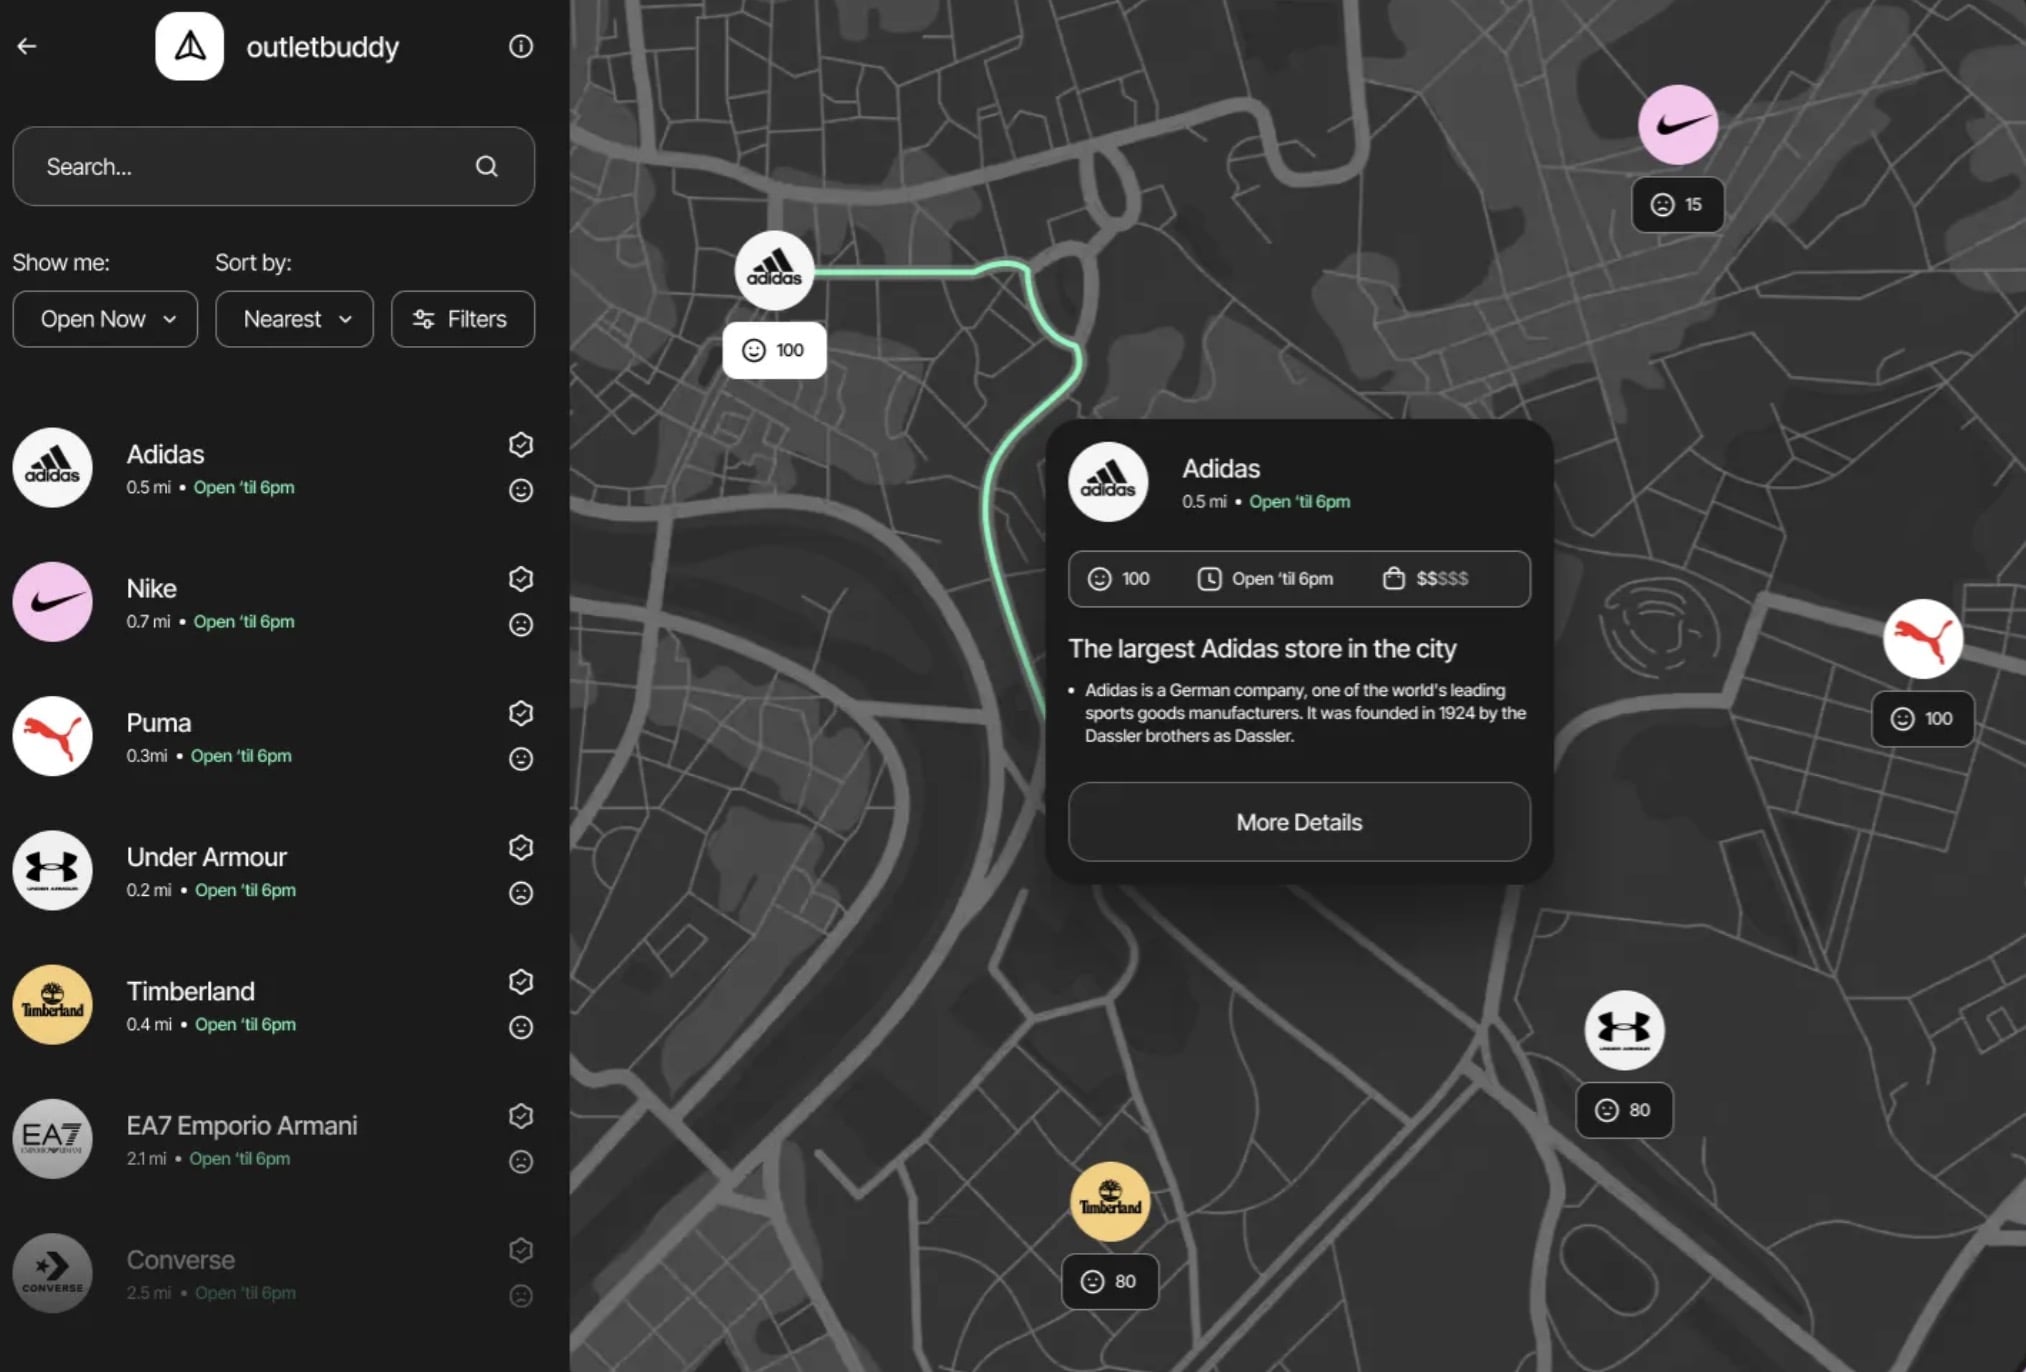Click the Timberland map pin
Screen dimensions: 2026x1372
[x=1110, y=1201]
